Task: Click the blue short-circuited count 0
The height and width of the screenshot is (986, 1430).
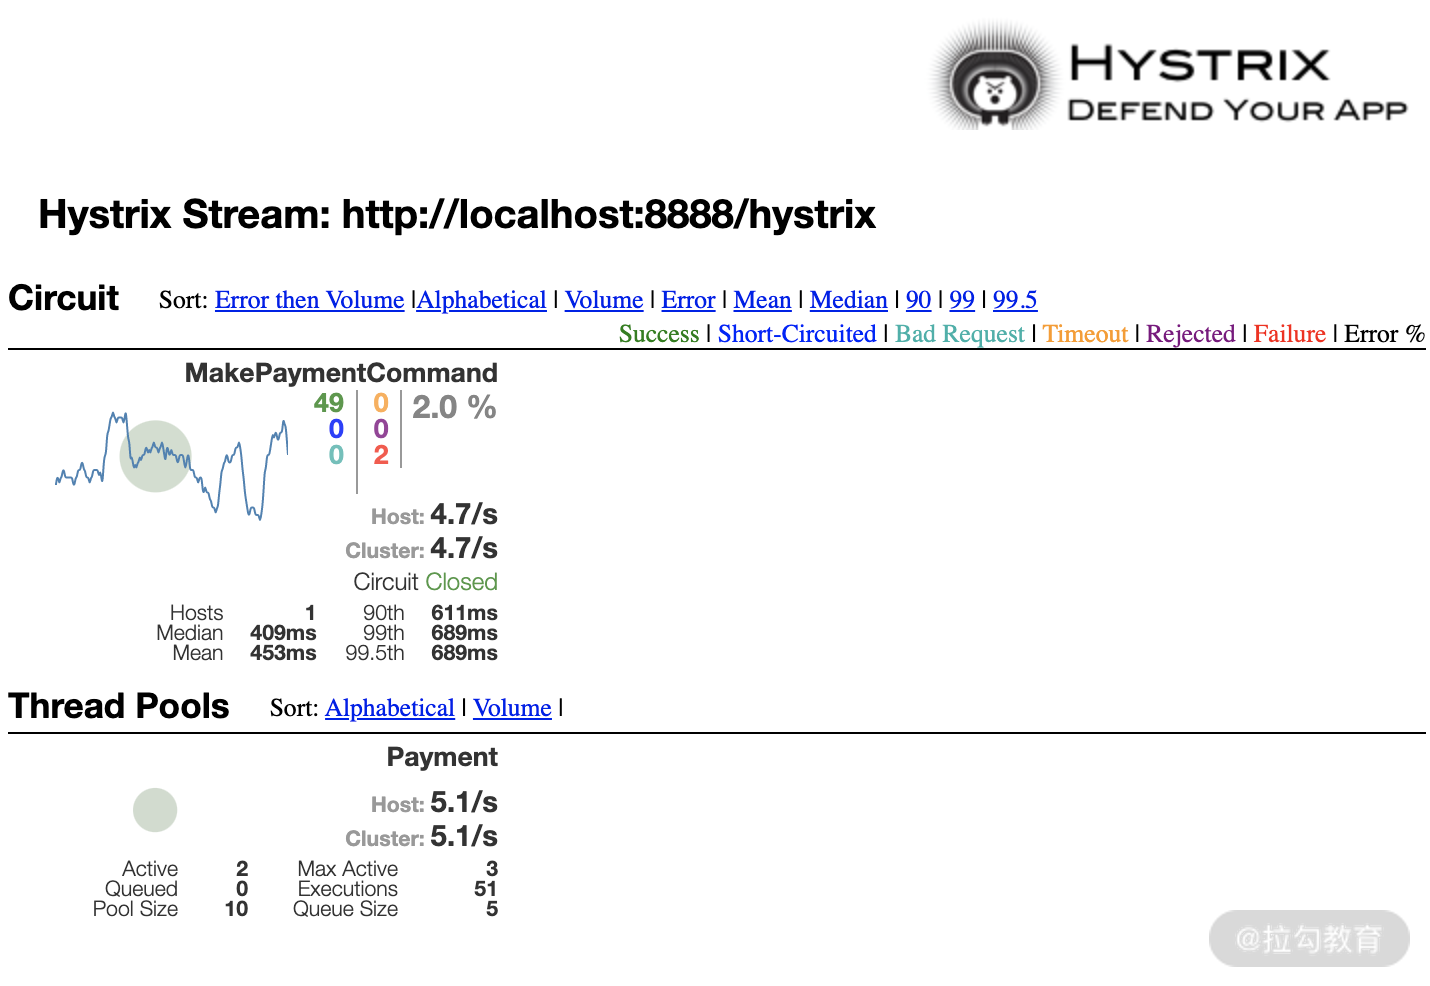Action: 336,429
